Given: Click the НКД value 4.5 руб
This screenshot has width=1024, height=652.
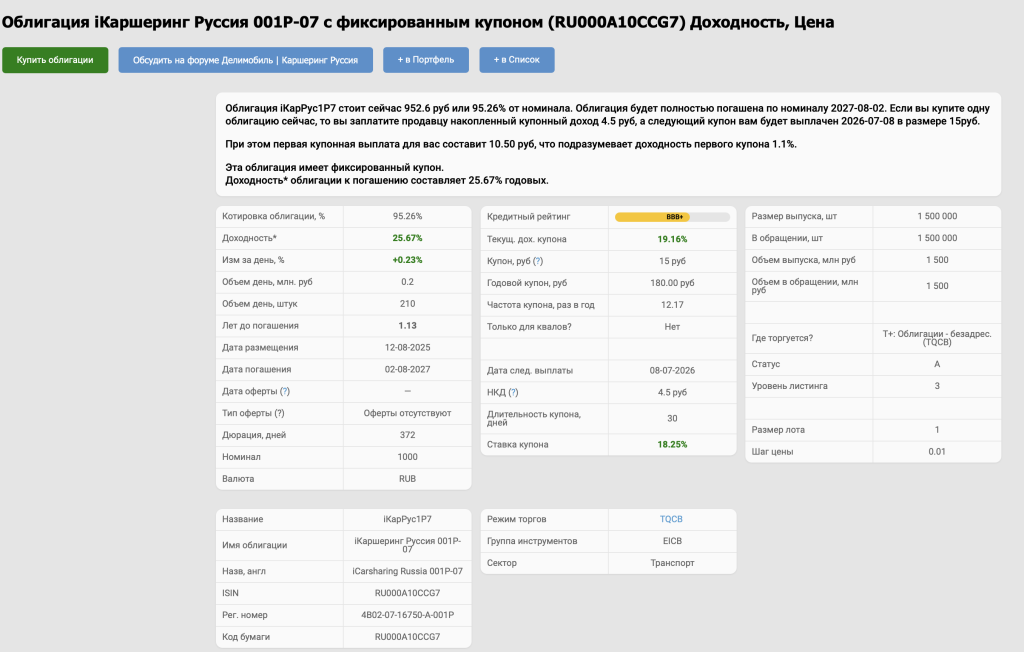Looking at the screenshot, I should pos(672,393).
